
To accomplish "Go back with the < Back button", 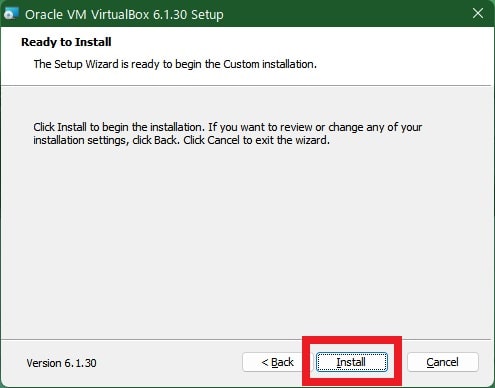I will tap(277, 362).
